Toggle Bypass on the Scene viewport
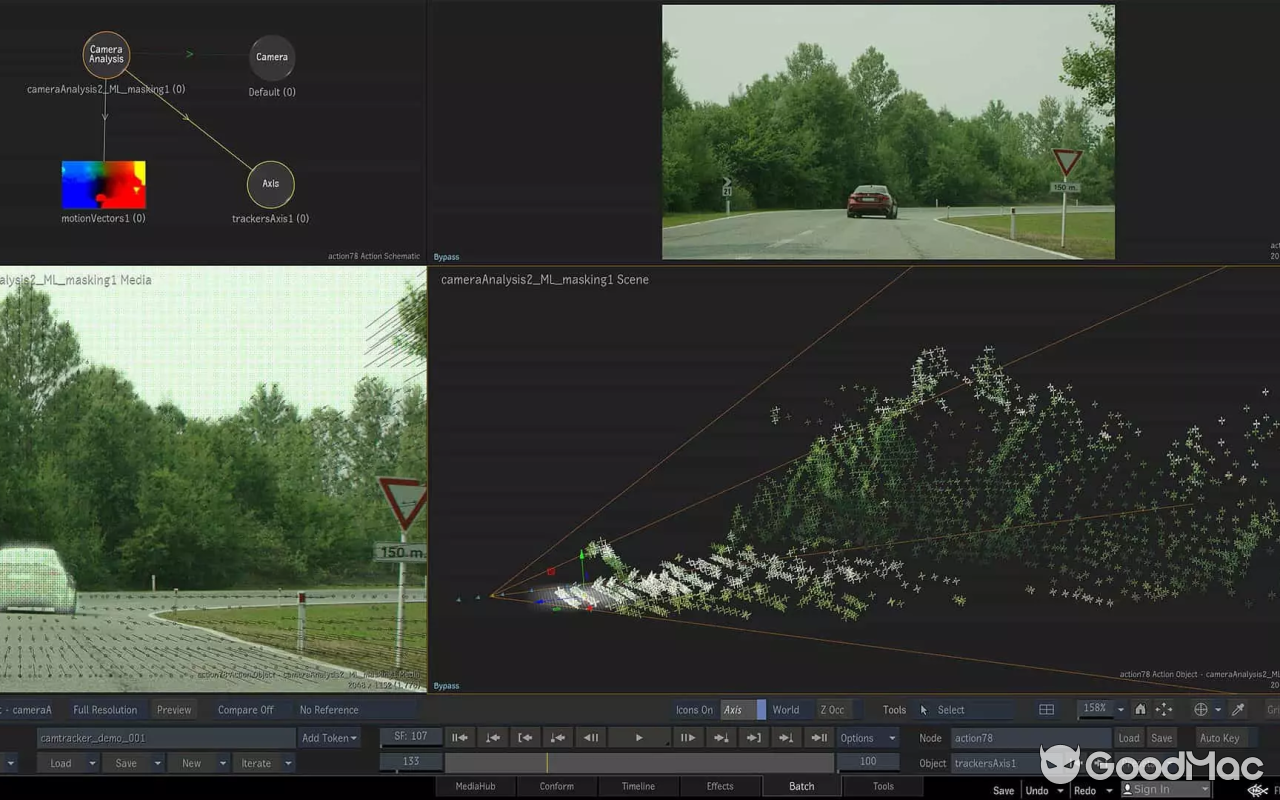Screen dimensions: 1280x800 445,685
